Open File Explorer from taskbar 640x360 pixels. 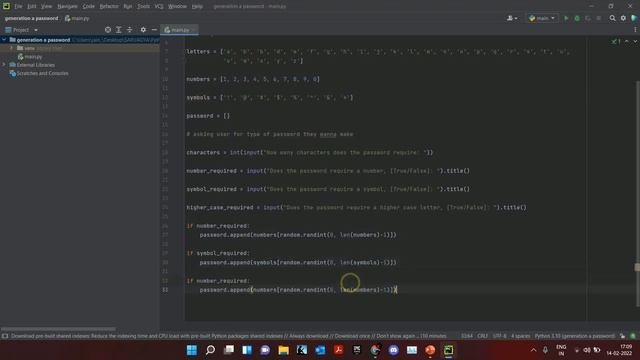284,350
